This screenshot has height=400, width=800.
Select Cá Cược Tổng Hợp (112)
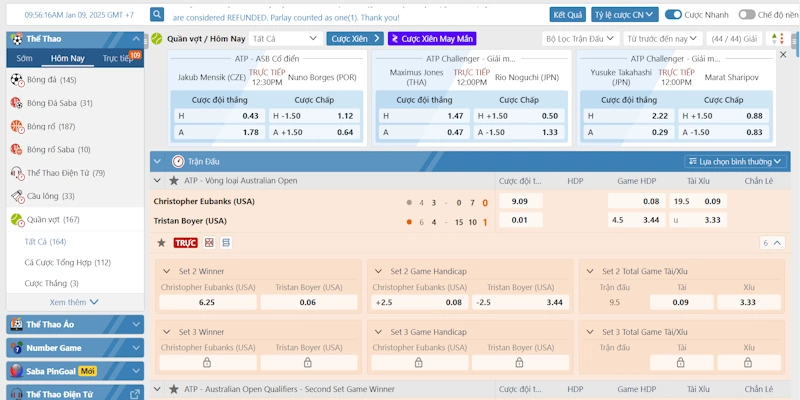[x=67, y=262]
